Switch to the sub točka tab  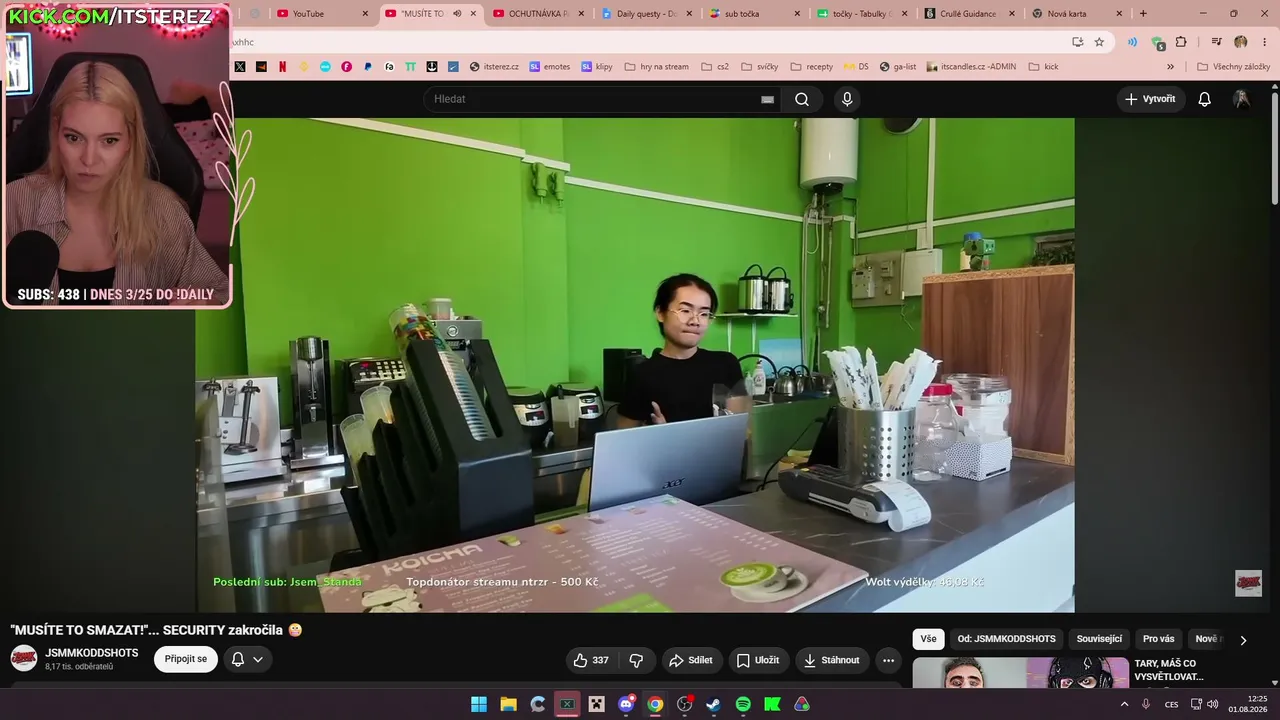click(x=753, y=14)
